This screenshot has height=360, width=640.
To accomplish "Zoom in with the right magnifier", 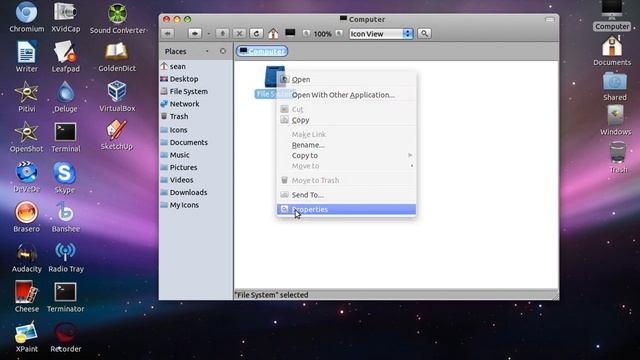I will pos(339,33).
